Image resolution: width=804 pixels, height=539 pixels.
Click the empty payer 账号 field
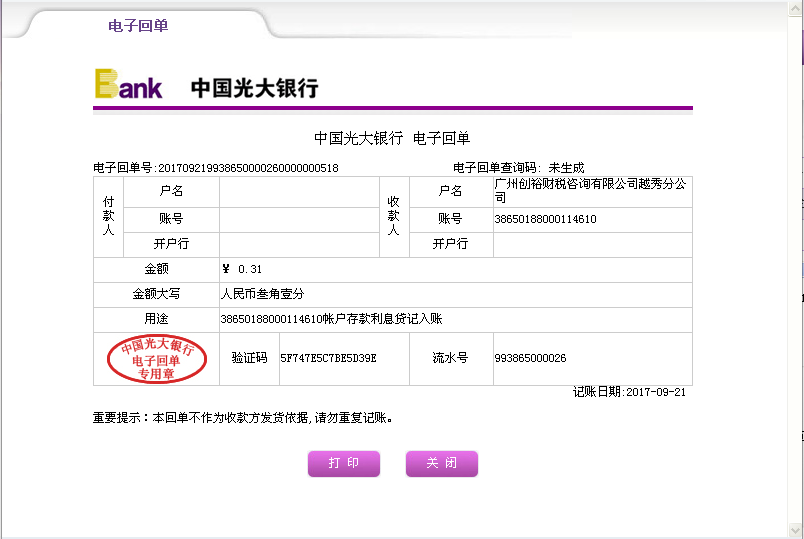(x=298, y=219)
